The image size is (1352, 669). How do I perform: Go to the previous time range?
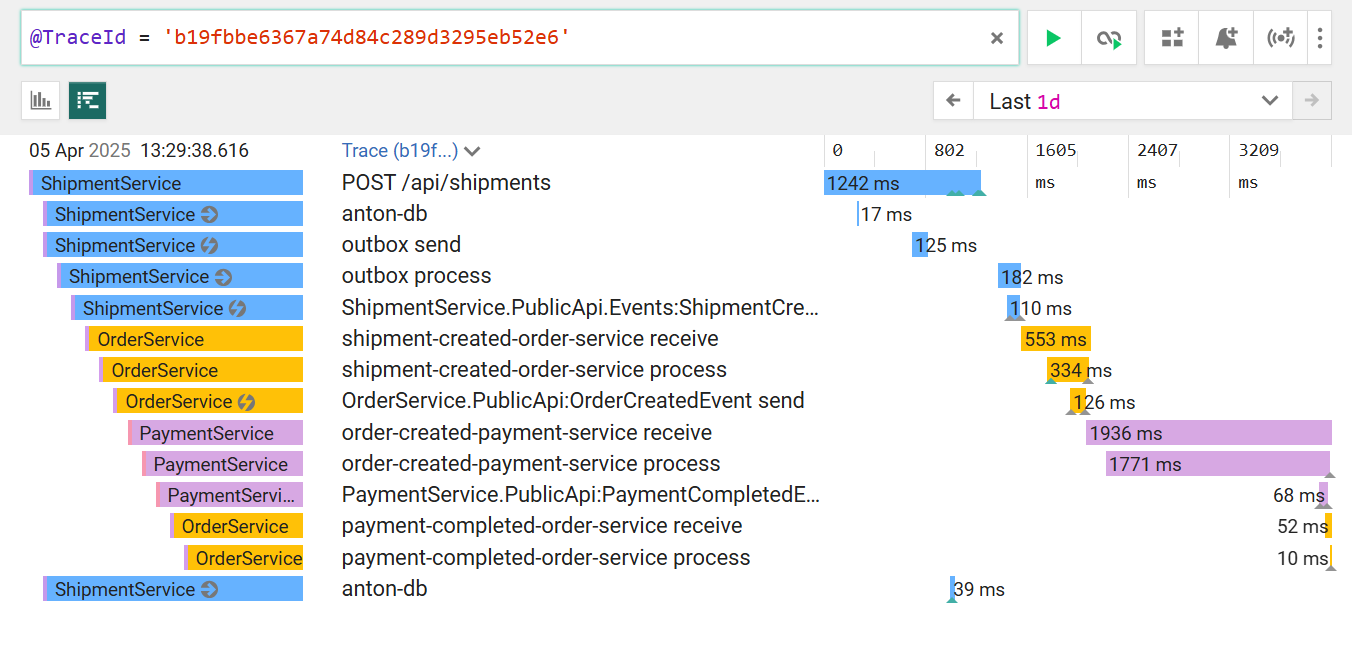click(x=953, y=101)
